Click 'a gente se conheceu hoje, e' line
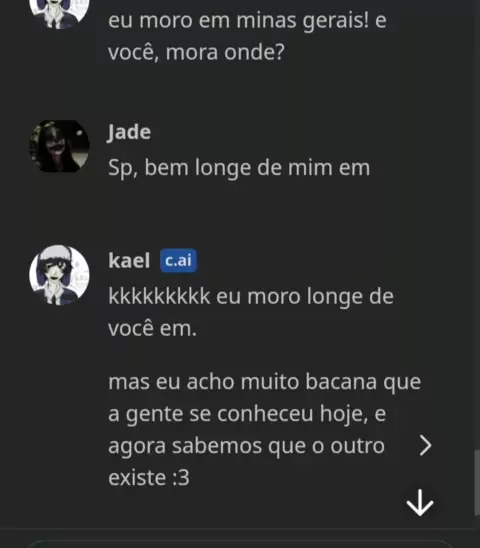 [x=247, y=413]
